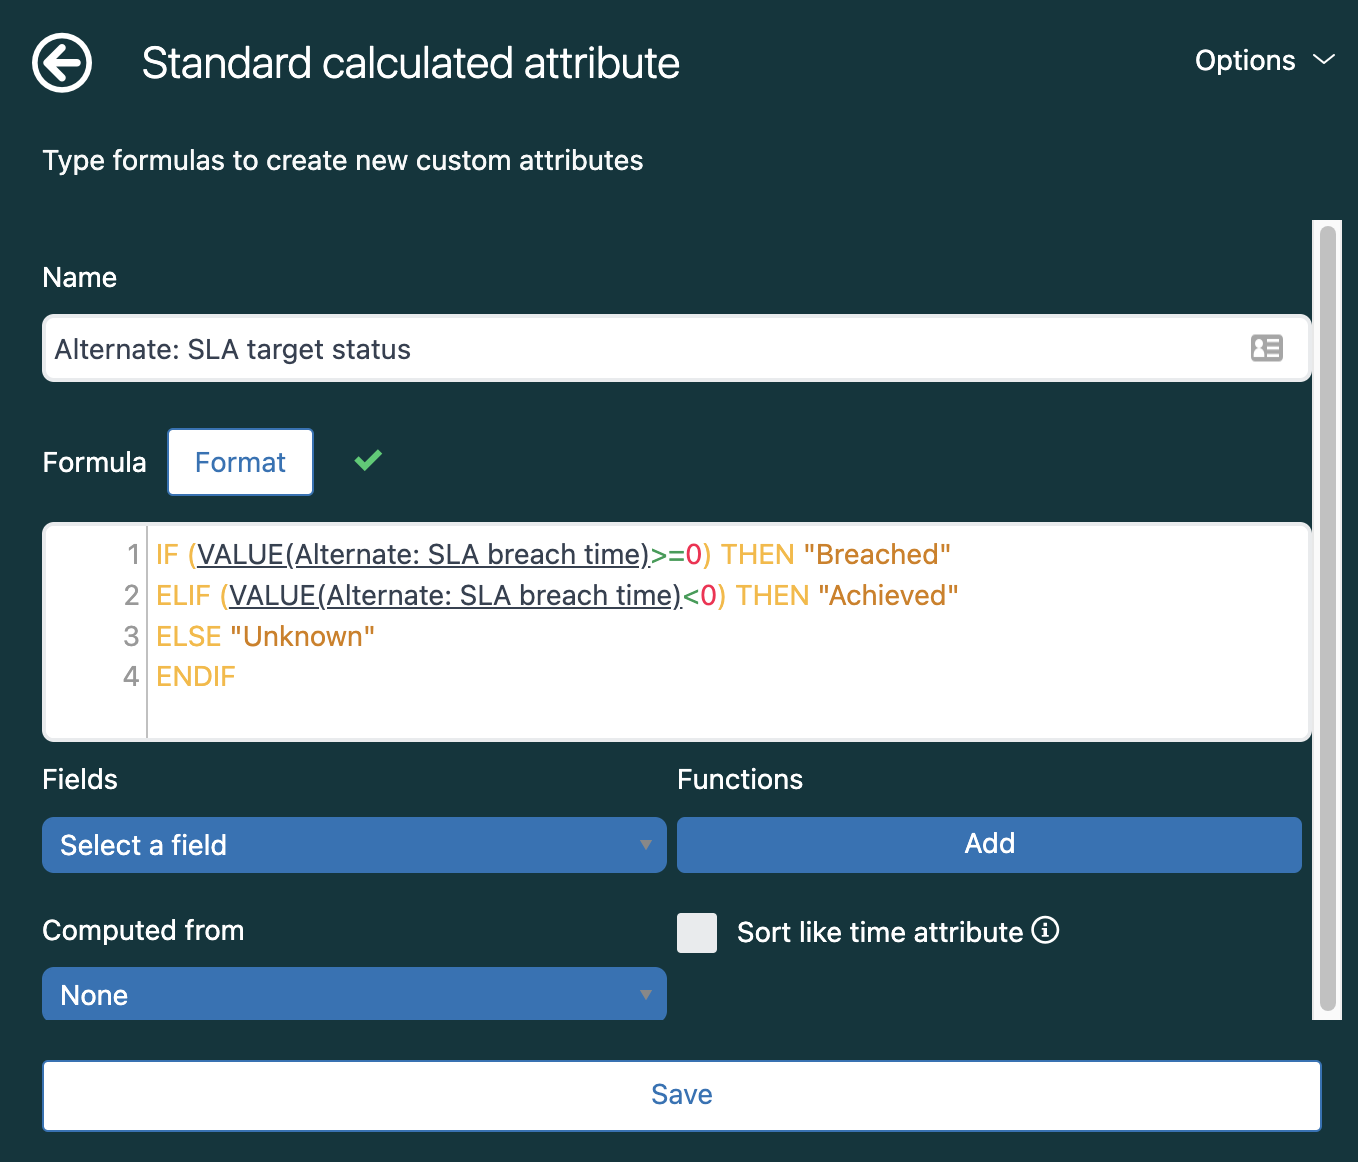
Task: Click the chevron arrow next to Options
Action: [x=1324, y=60]
